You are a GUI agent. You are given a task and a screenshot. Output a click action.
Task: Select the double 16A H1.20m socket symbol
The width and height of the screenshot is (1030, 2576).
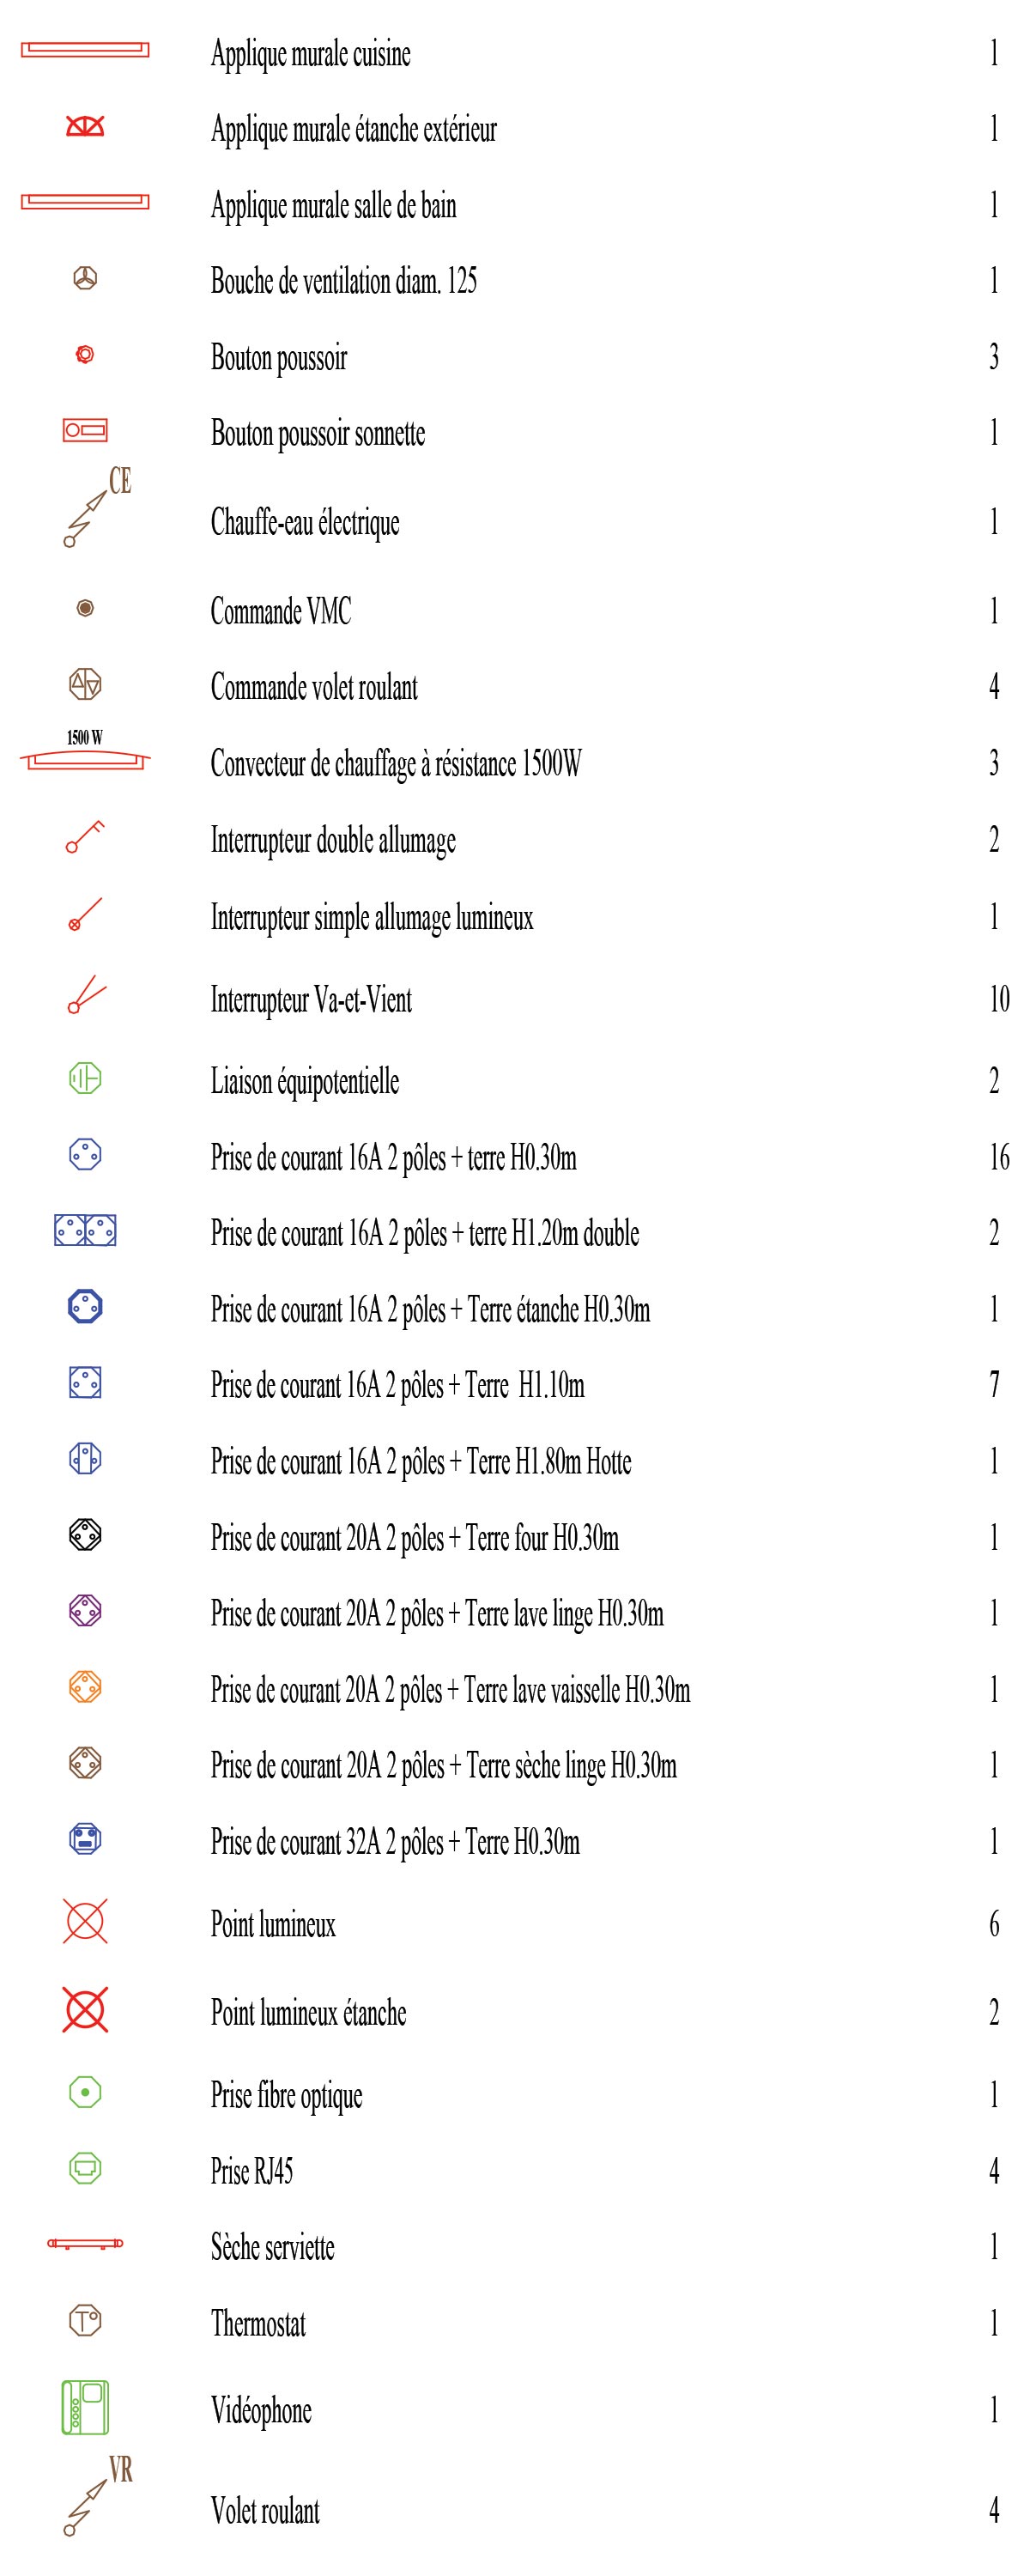coord(85,1230)
